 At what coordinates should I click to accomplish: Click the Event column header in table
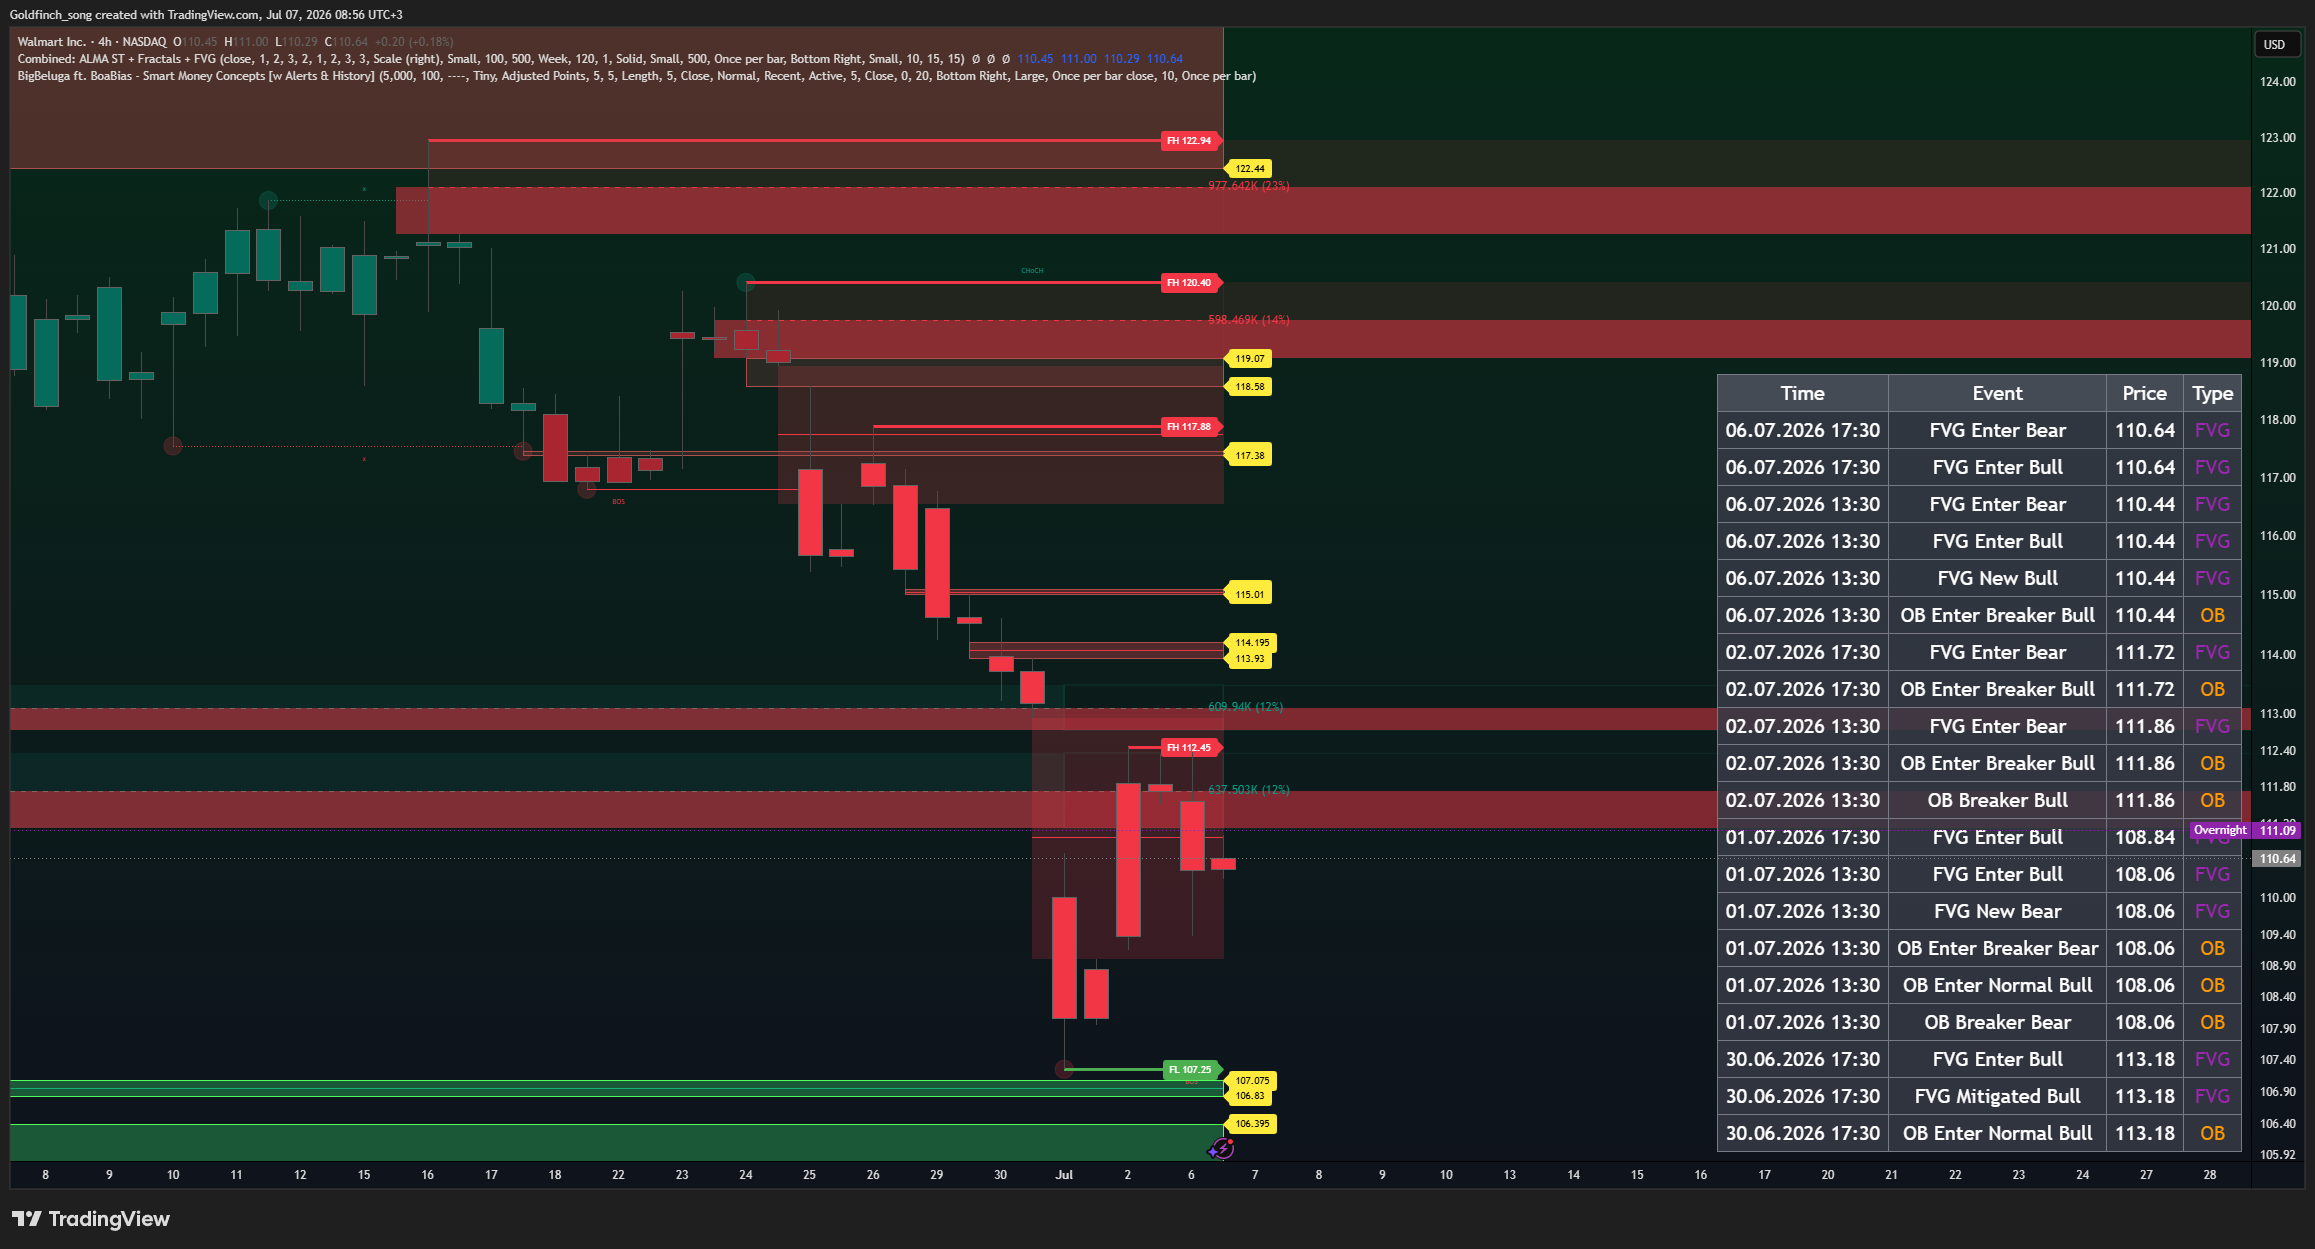(1997, 394)
